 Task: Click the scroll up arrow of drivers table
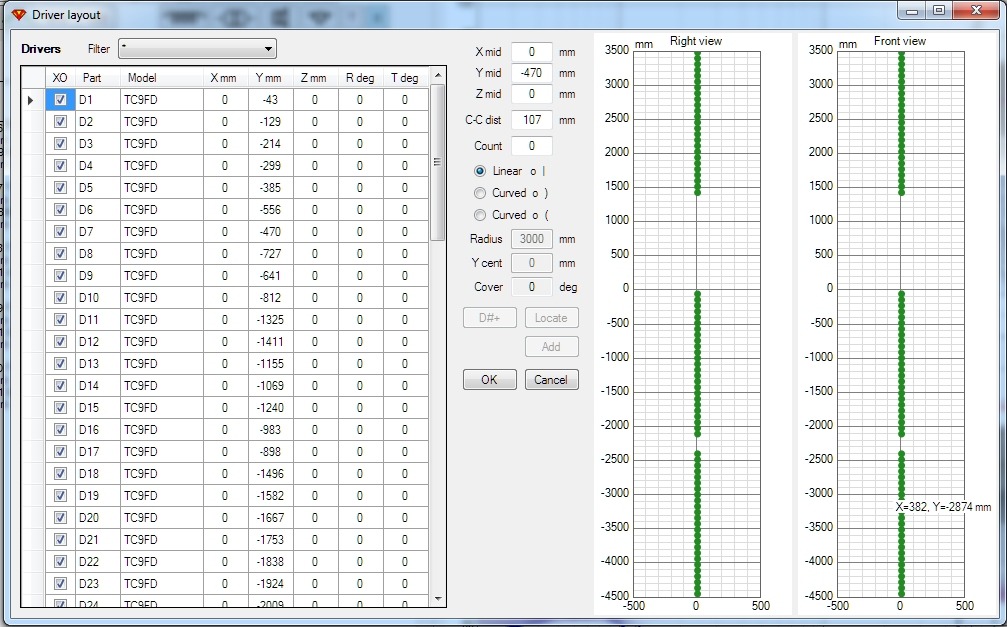pyautogui.click(x=438, y=75)
